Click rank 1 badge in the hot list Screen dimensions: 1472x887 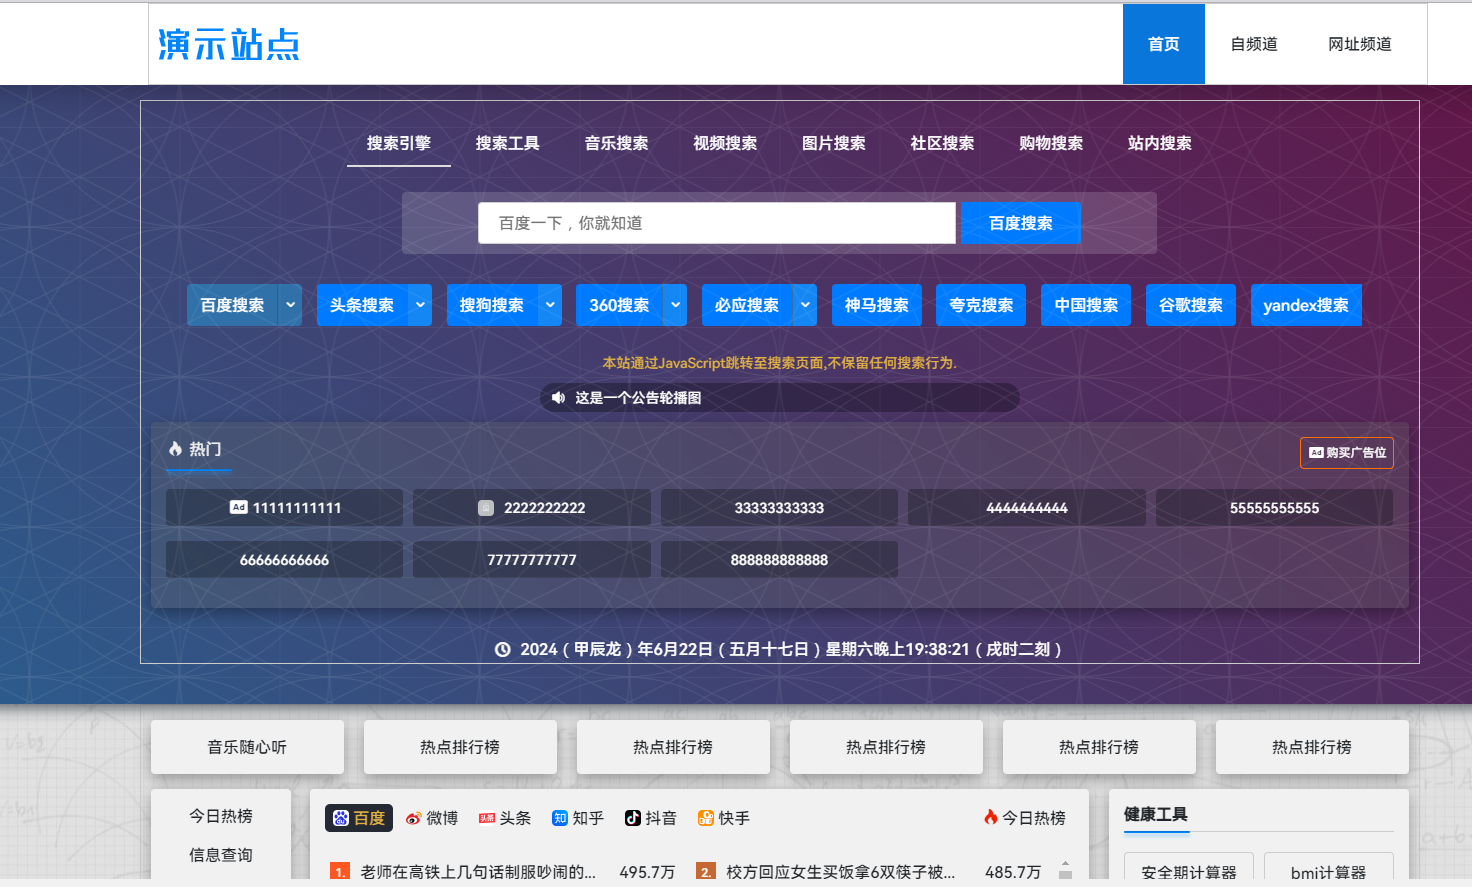point(340,872)
